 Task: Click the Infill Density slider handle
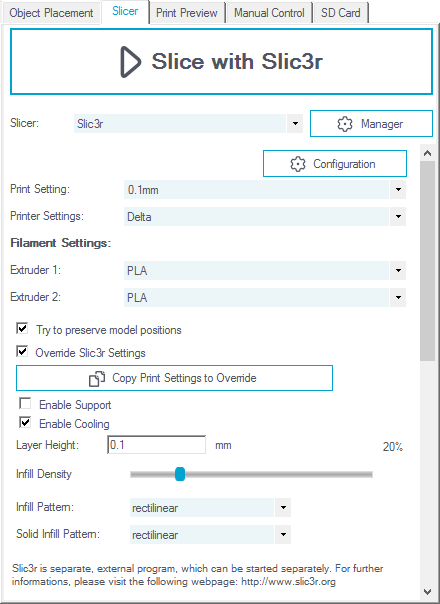point(180,474)
